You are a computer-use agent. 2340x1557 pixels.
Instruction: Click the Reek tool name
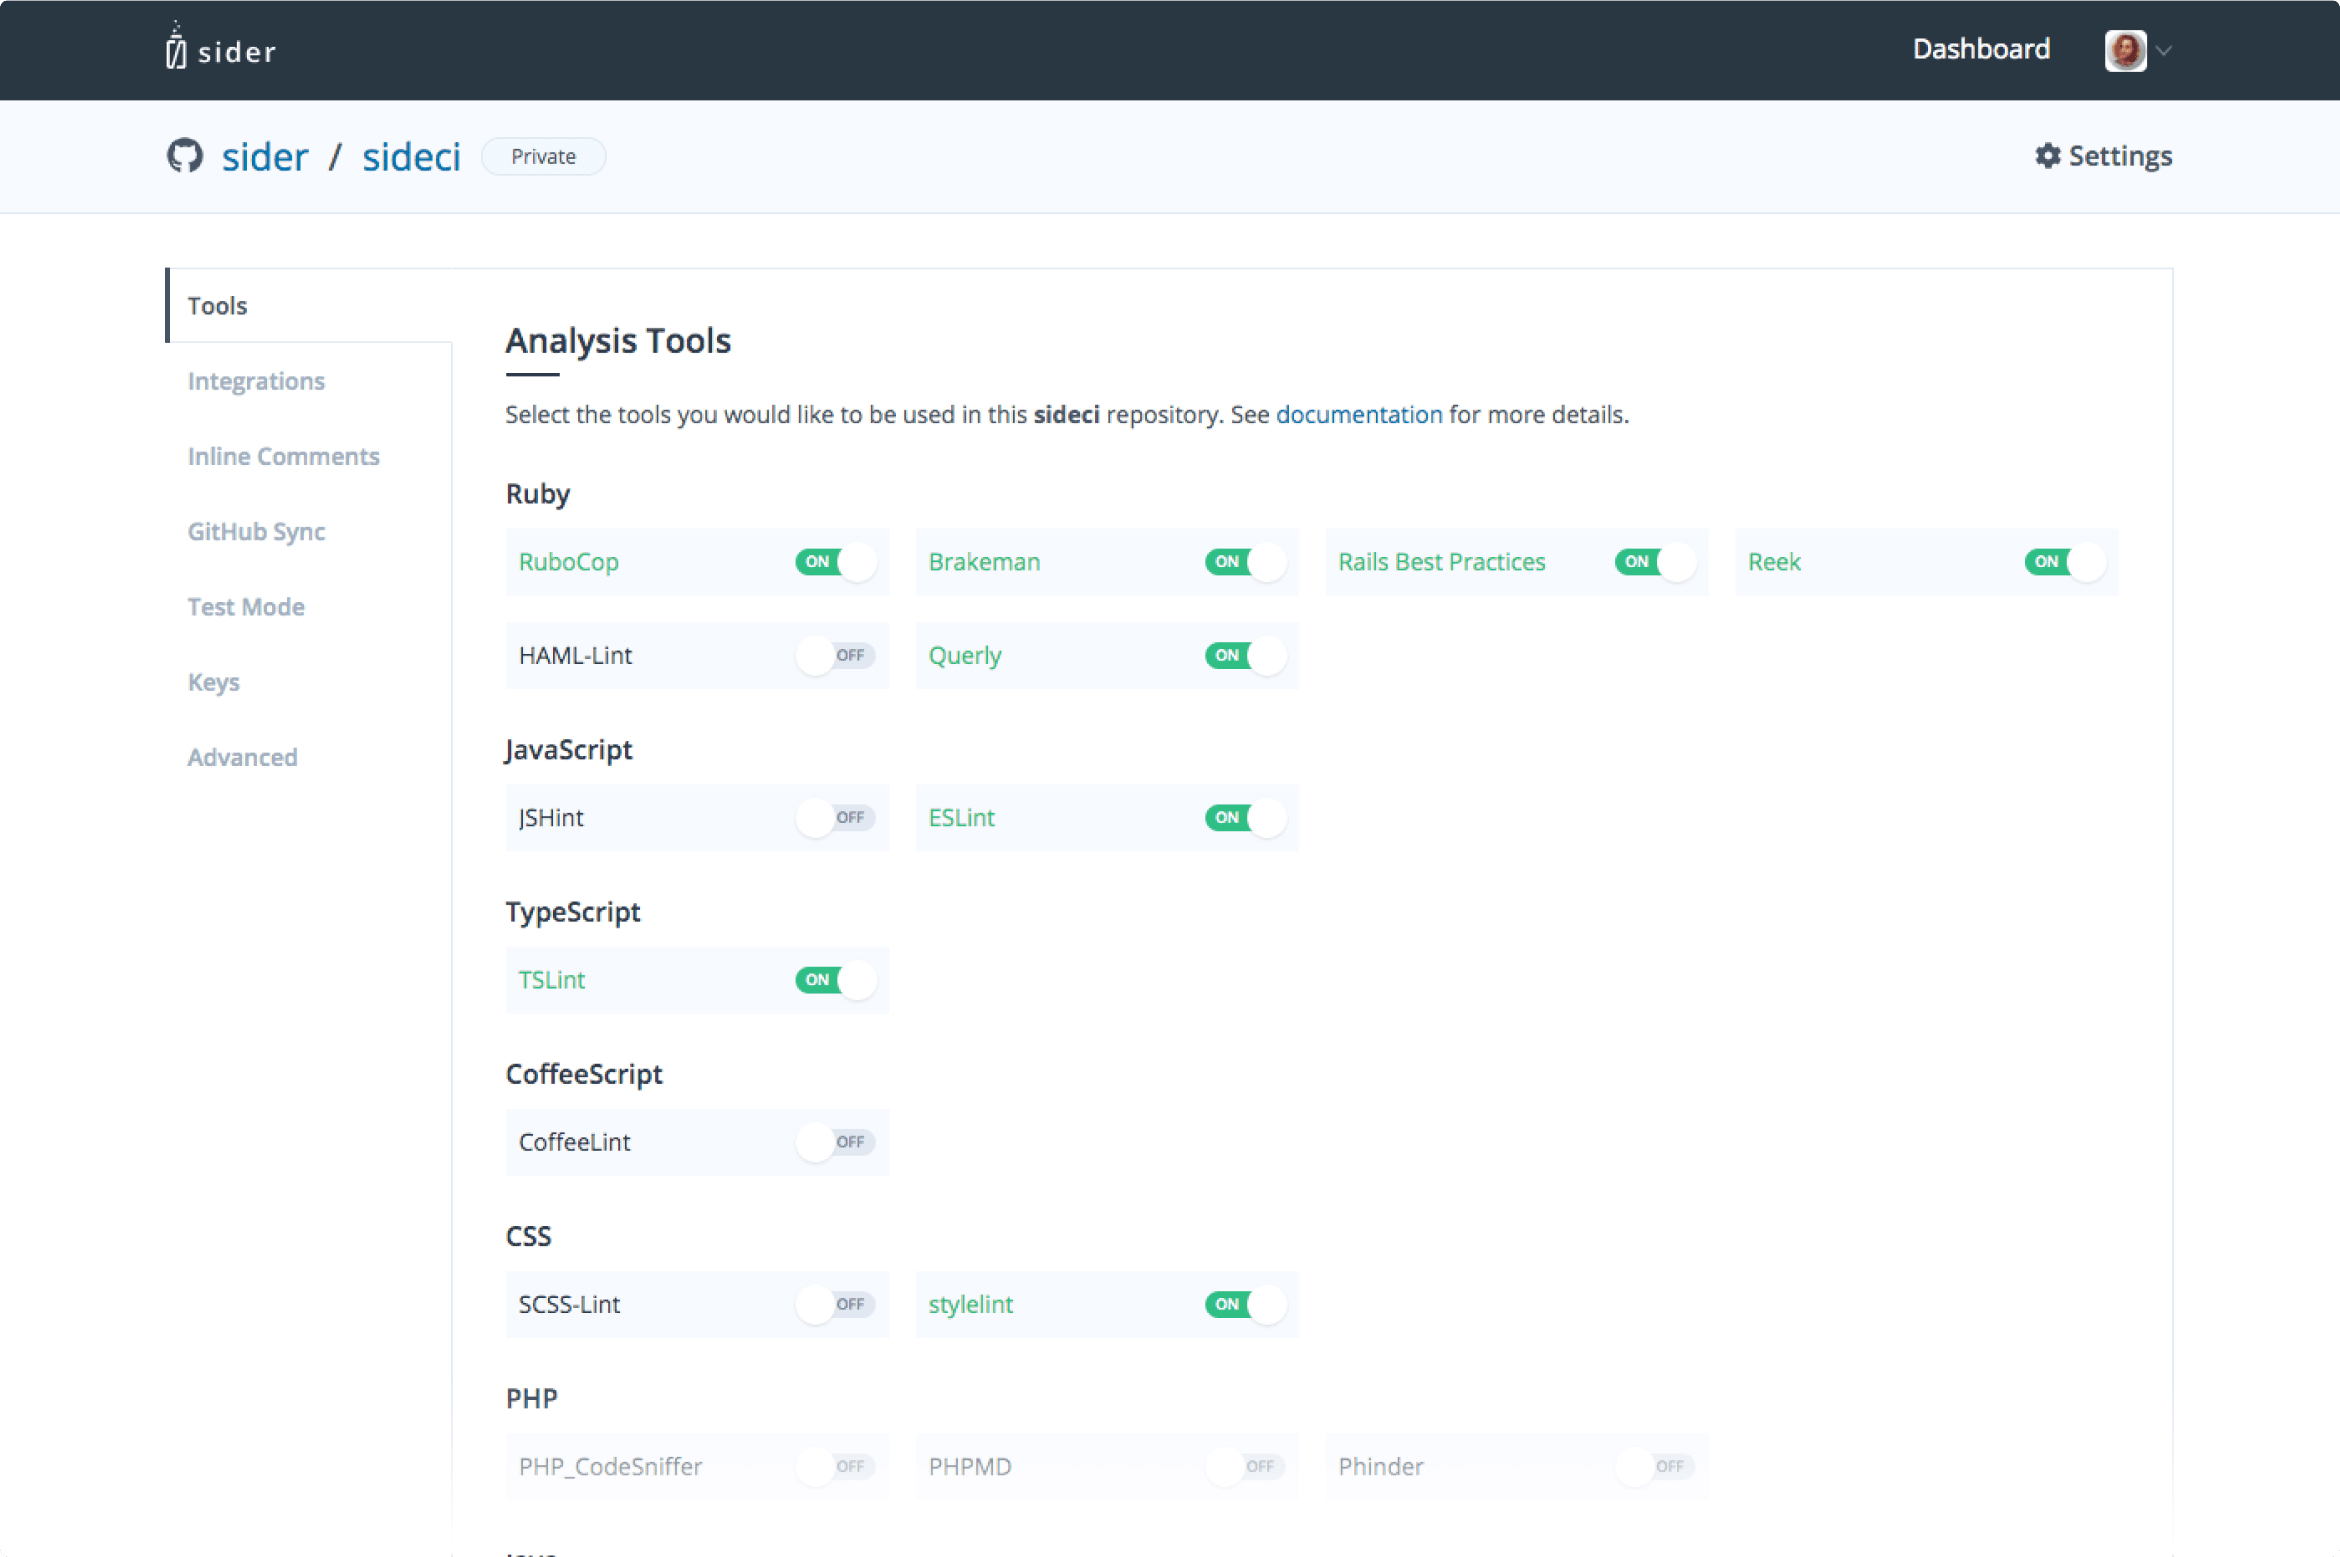click(1774, 562)
